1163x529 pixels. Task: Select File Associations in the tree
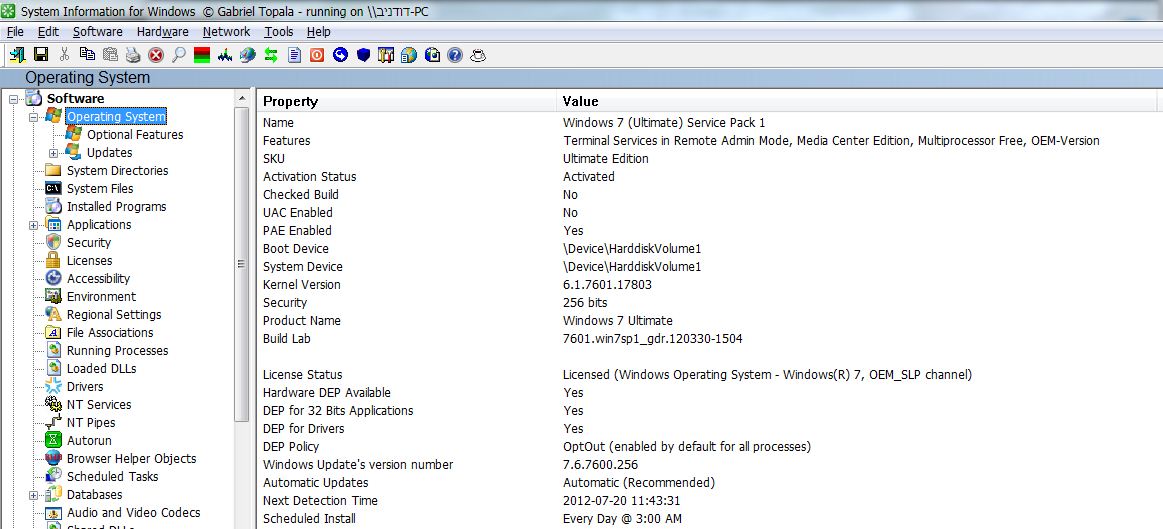(110, 333)
